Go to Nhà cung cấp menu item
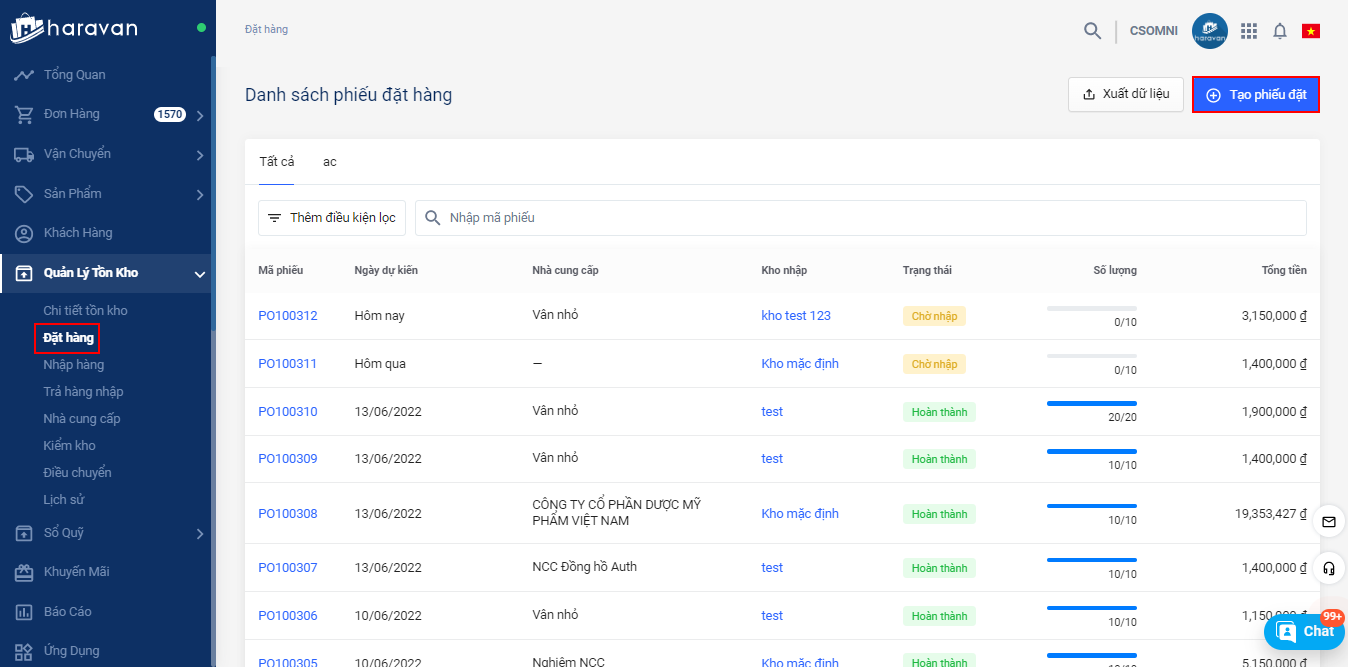The image size is (1348, 667). (x=81, y=419)
